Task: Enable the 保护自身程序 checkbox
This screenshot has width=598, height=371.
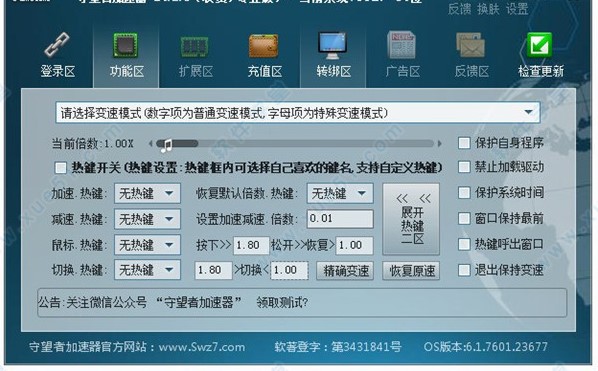Action: tap(464, 143)
